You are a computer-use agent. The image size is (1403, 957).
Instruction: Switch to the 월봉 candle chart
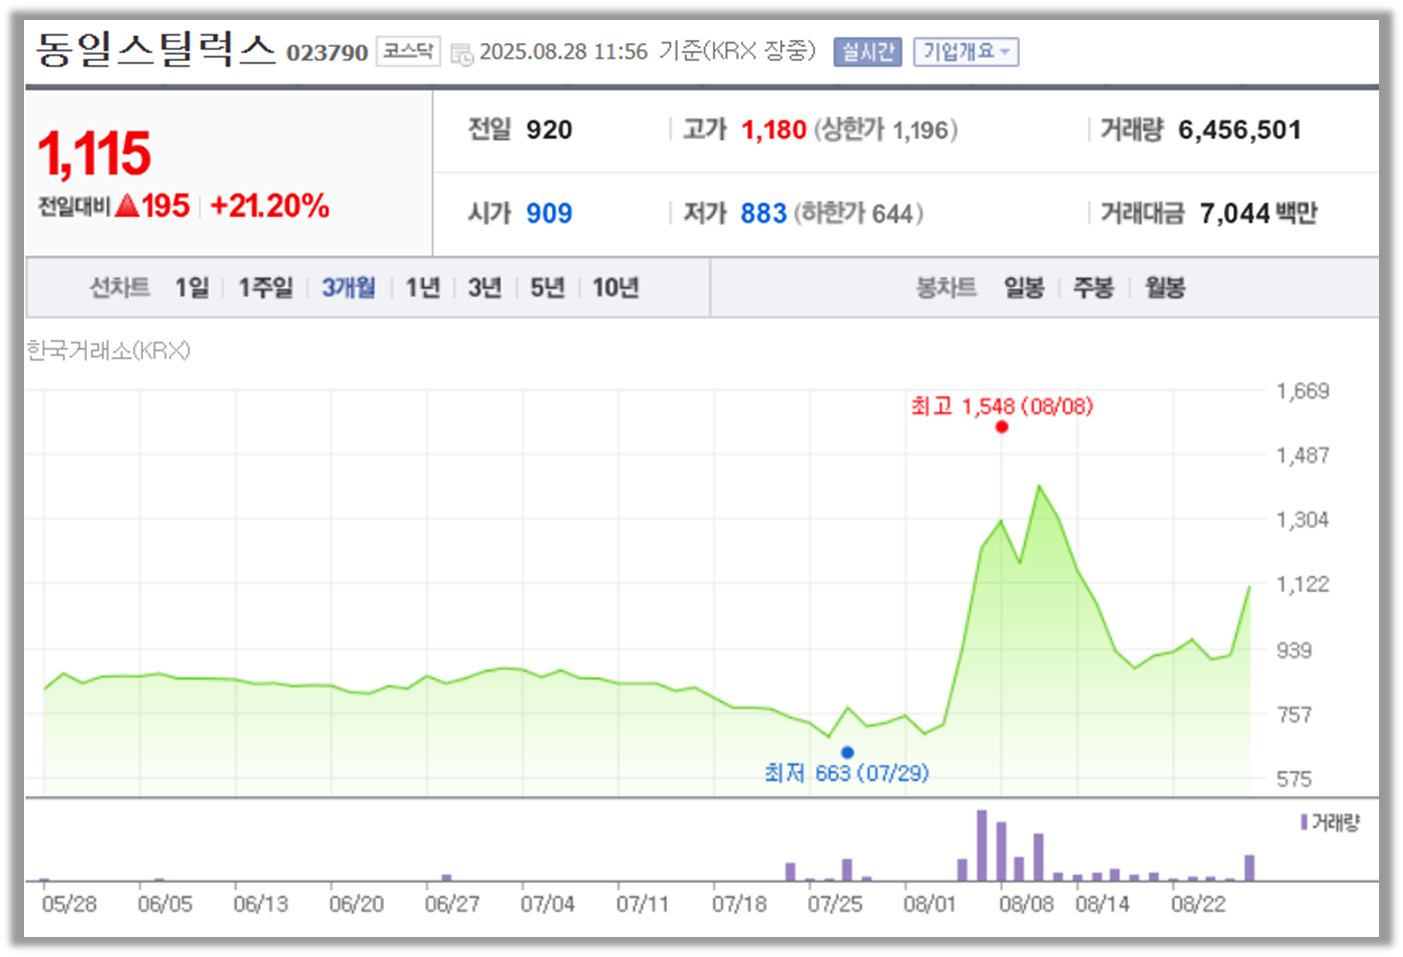pos(1165,288)
